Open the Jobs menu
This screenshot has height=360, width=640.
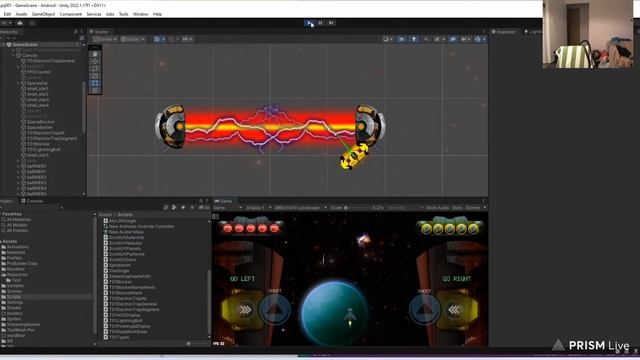pyautogui.click(x=110, y=14)
